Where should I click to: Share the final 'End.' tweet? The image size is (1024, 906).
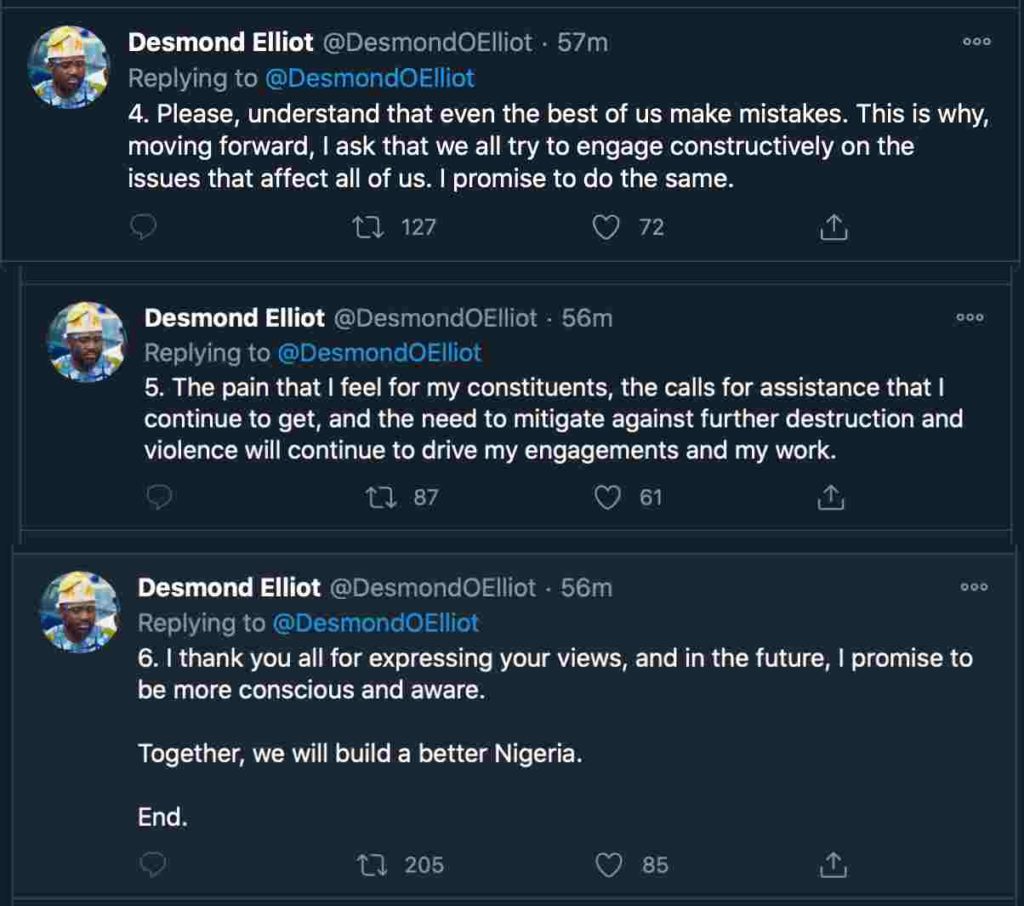[x=833, y=865]
